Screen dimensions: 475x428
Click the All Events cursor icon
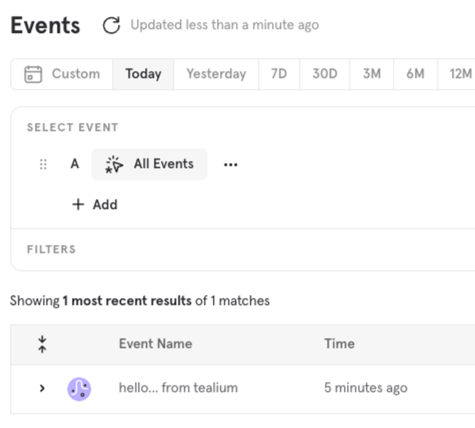(x=114, y=164)
